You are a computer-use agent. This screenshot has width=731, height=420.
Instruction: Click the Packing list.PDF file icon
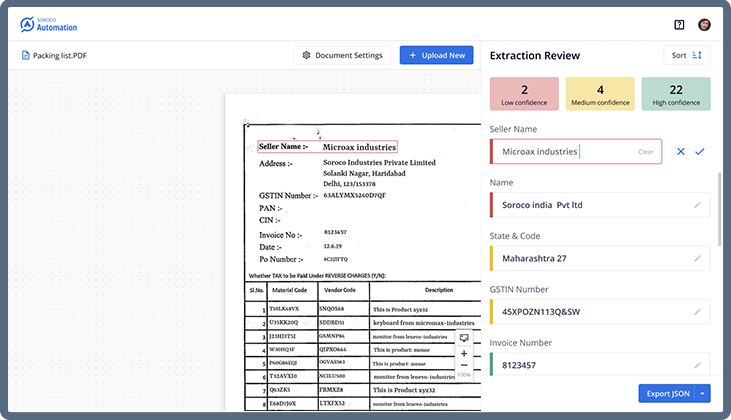tap(26, 55)
